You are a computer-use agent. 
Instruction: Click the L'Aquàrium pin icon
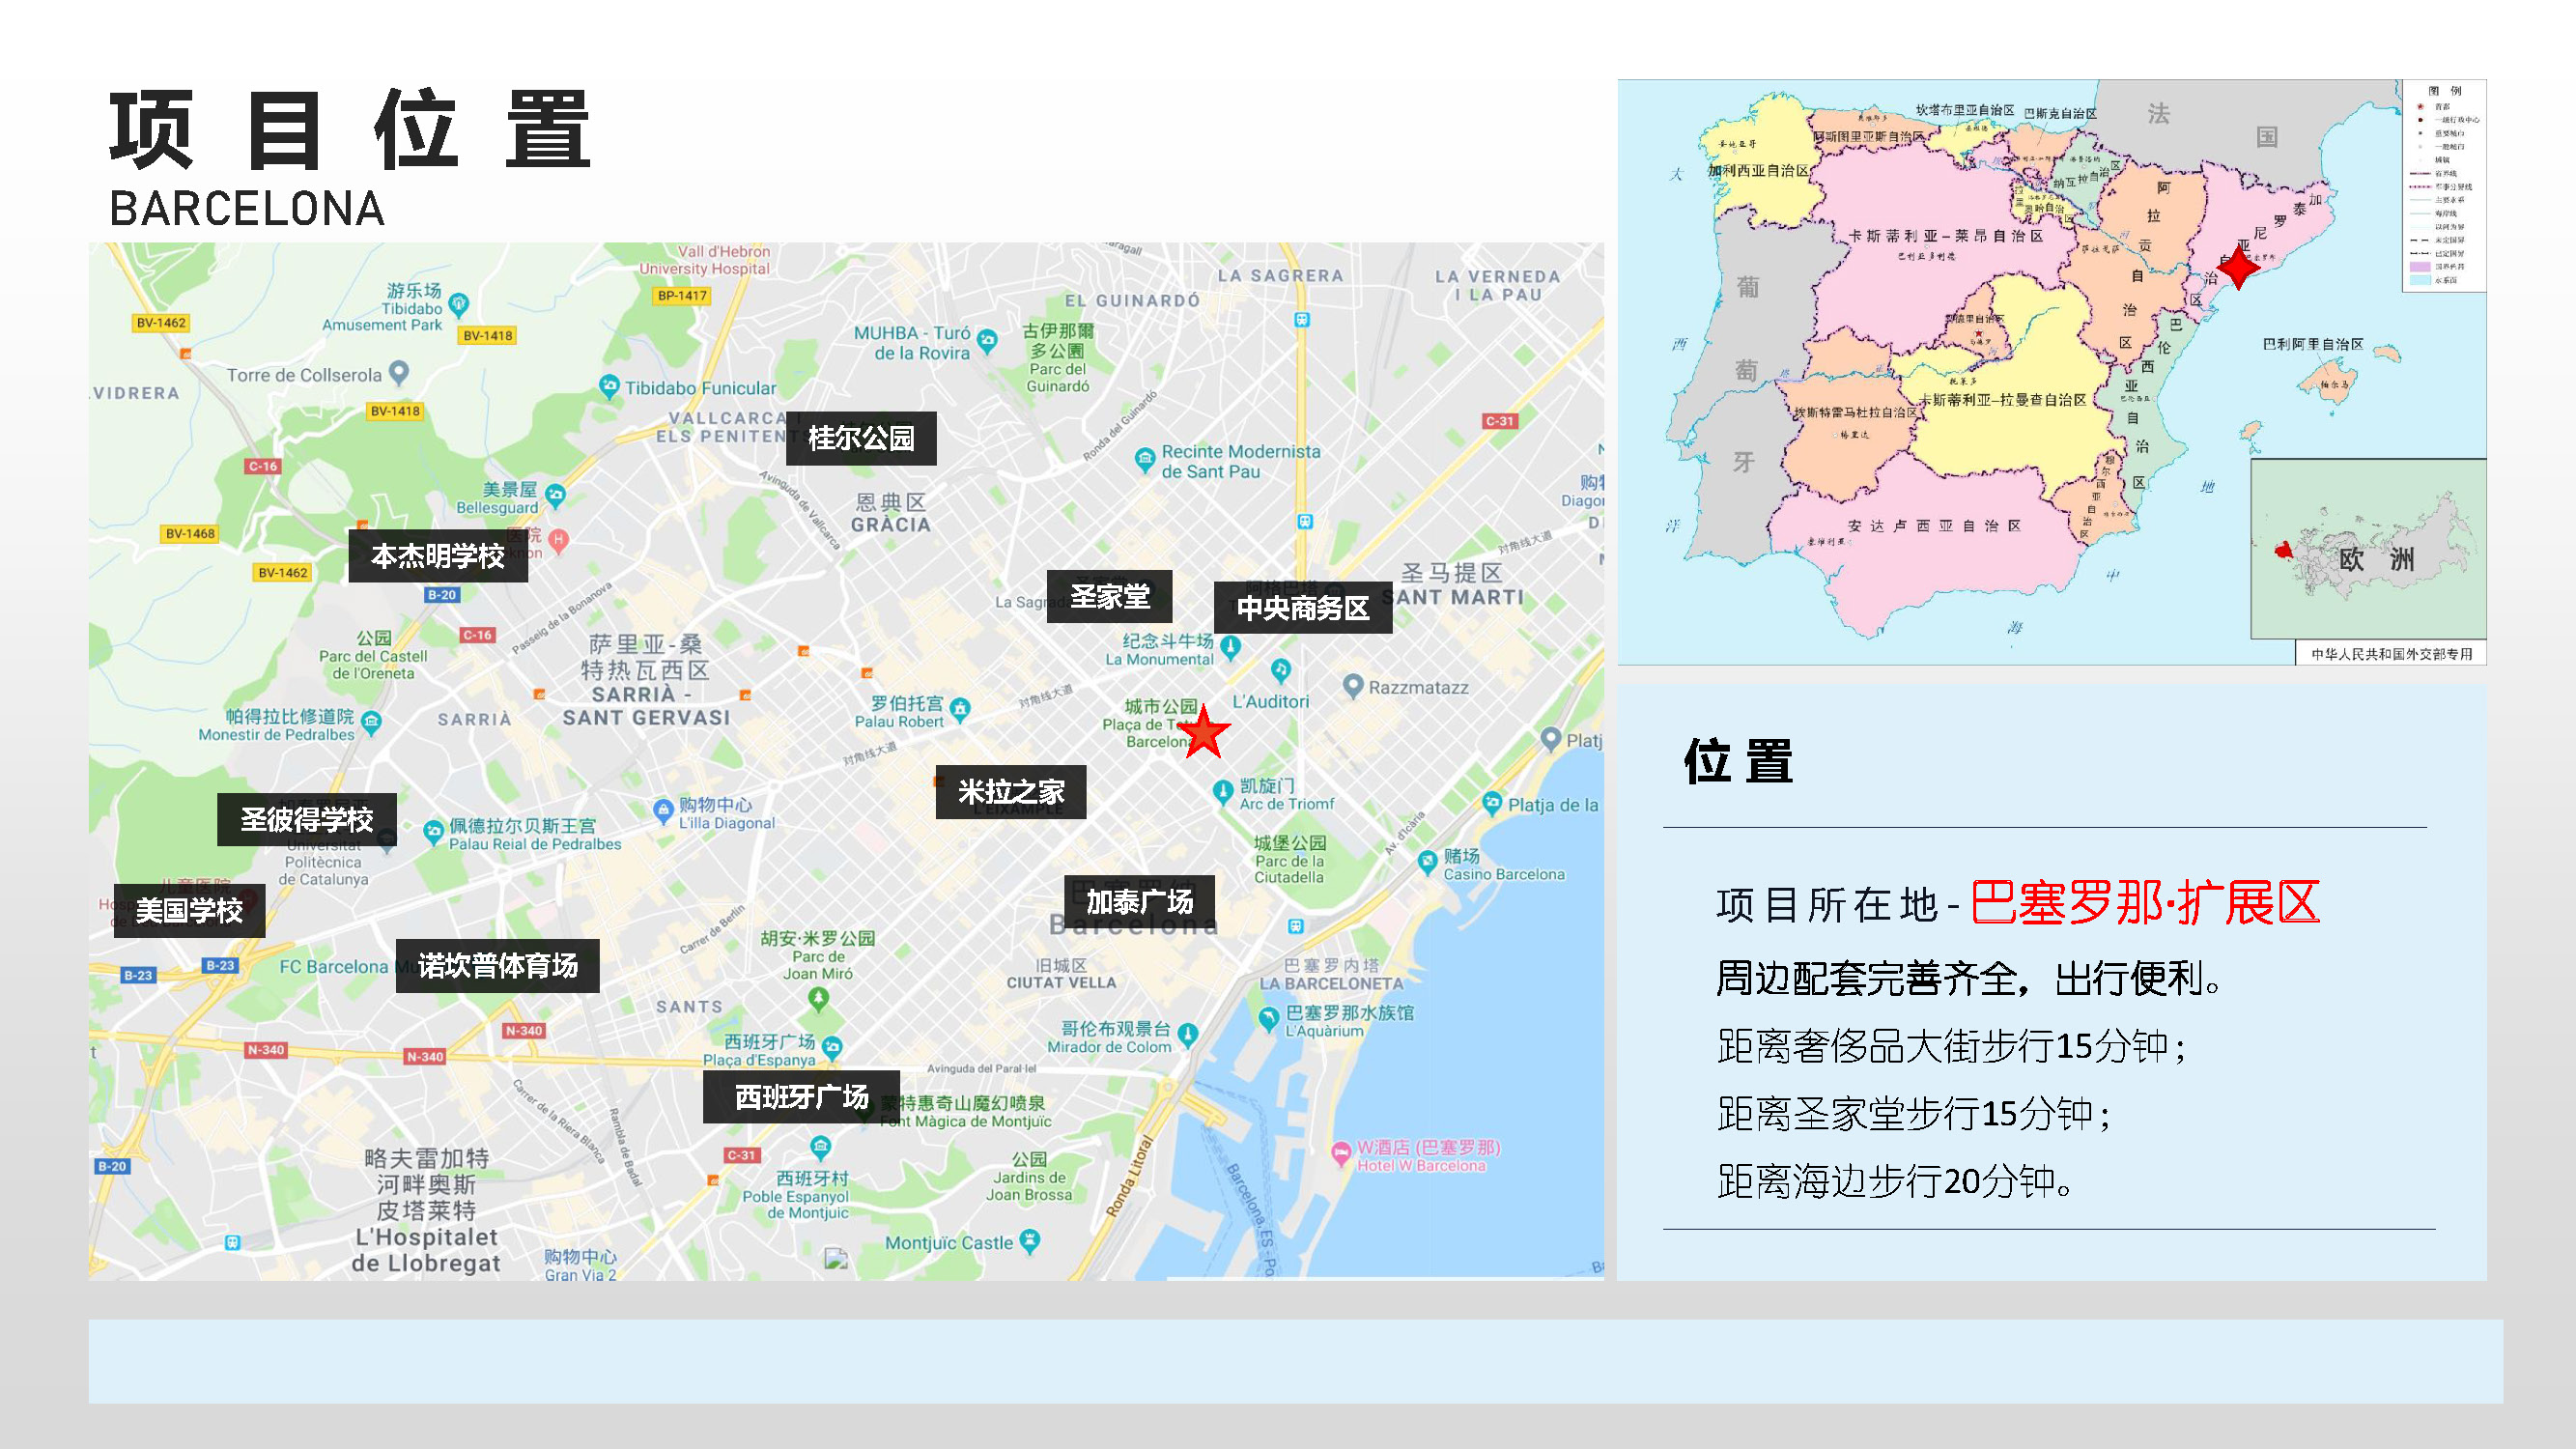(1269, 1019)
